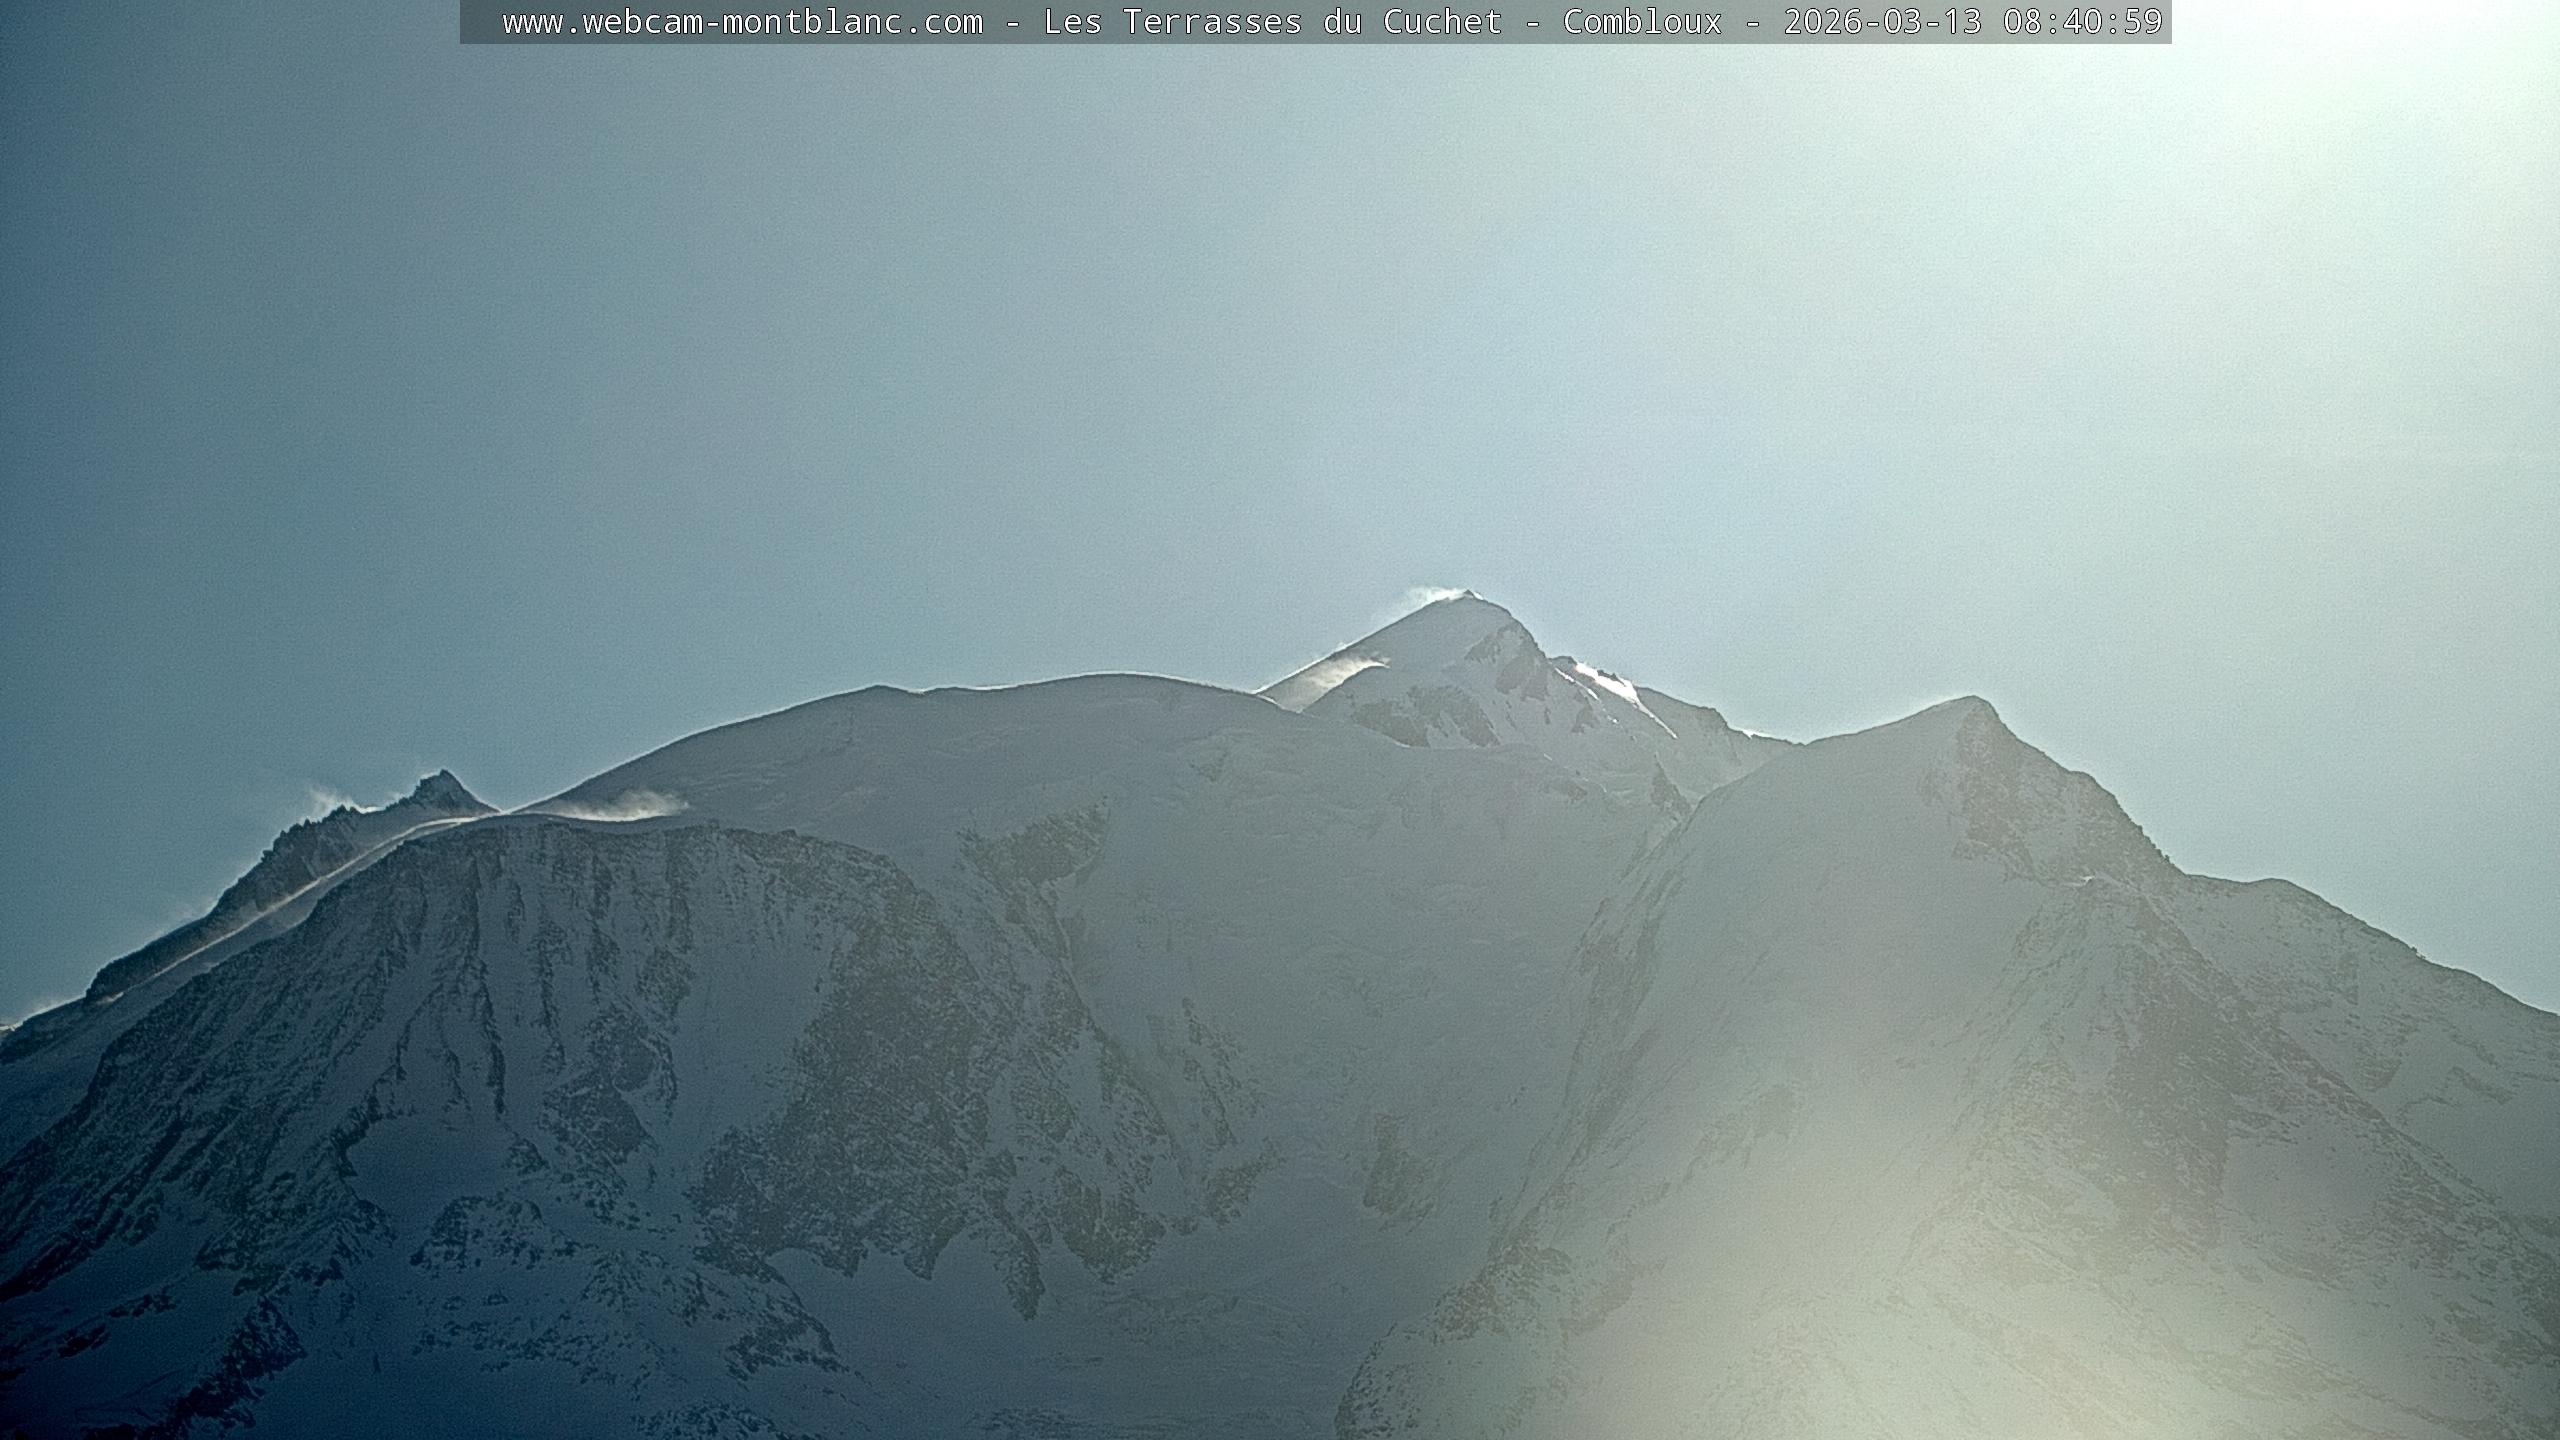Click the snow cloud beside left rocky needle
This screenshot has height=1440, width=2560.
click(x=328, y=802)
